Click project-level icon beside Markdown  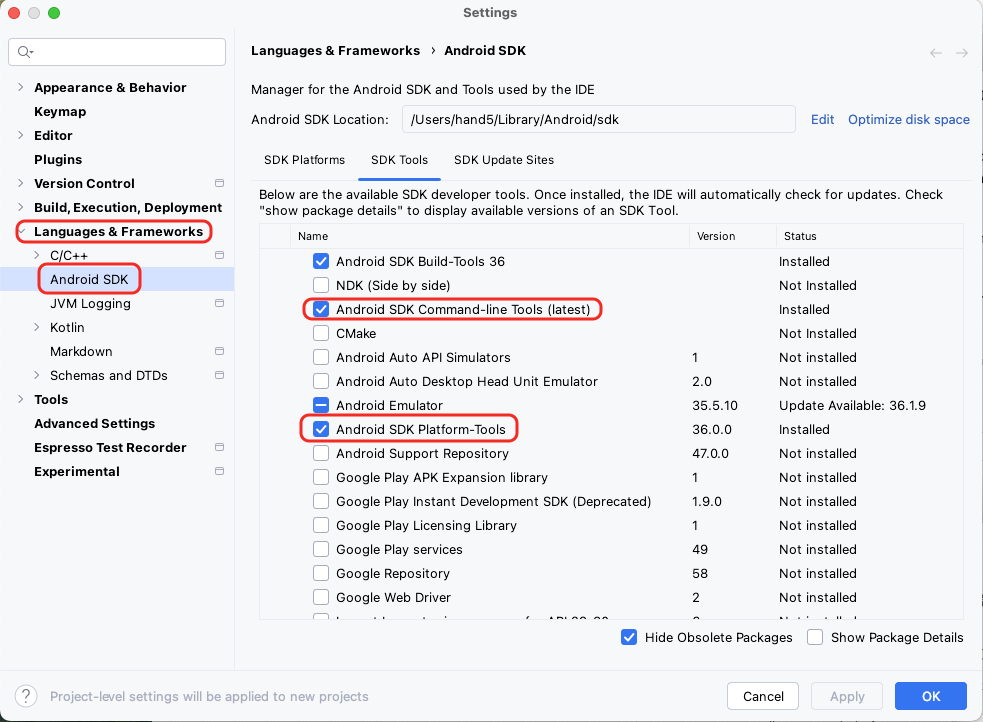coord(219,351)
